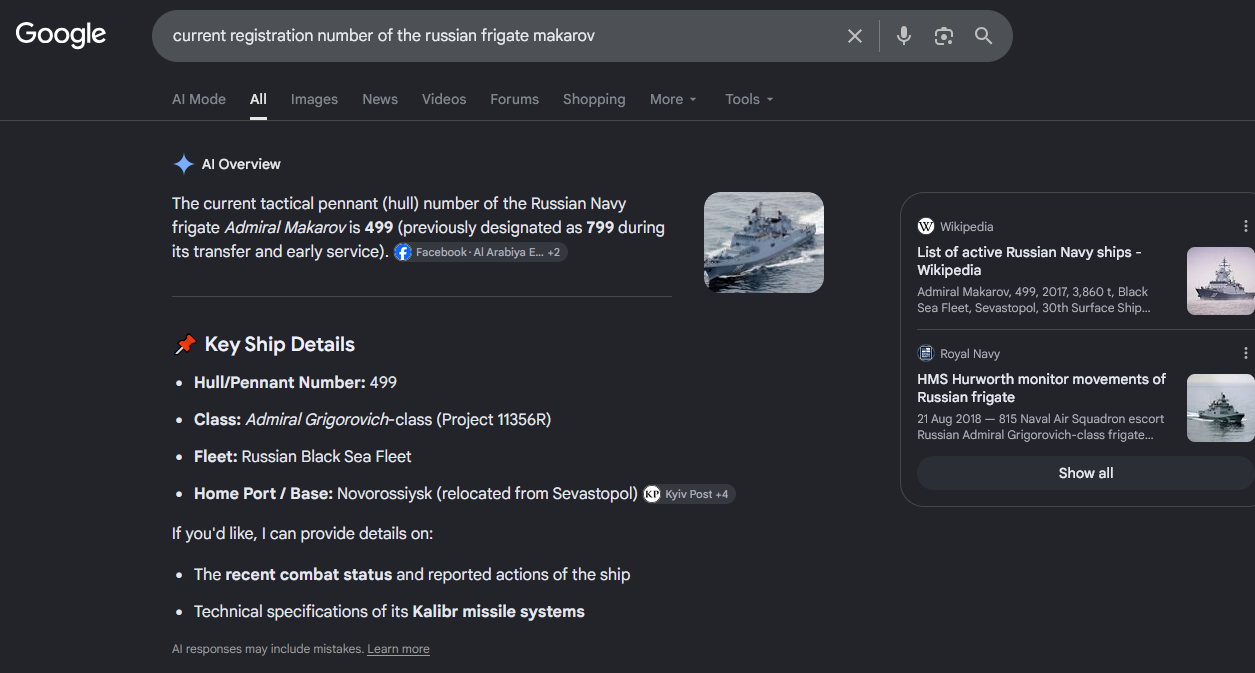Viewport: 1255px width, 673px height.
Task: Start voice search with microphone icon
Action: point(904,36)
